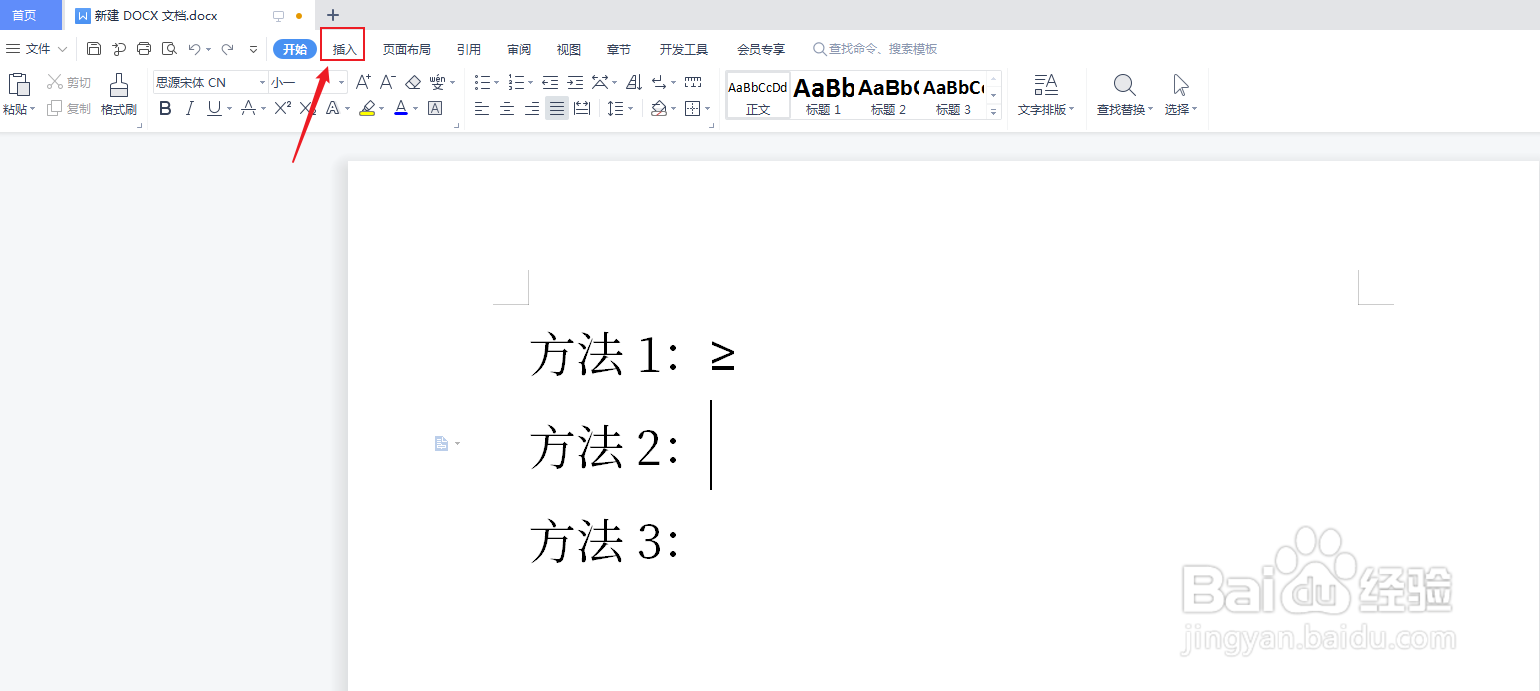Switch to the 插入 ribbon tab

(342, 48)
